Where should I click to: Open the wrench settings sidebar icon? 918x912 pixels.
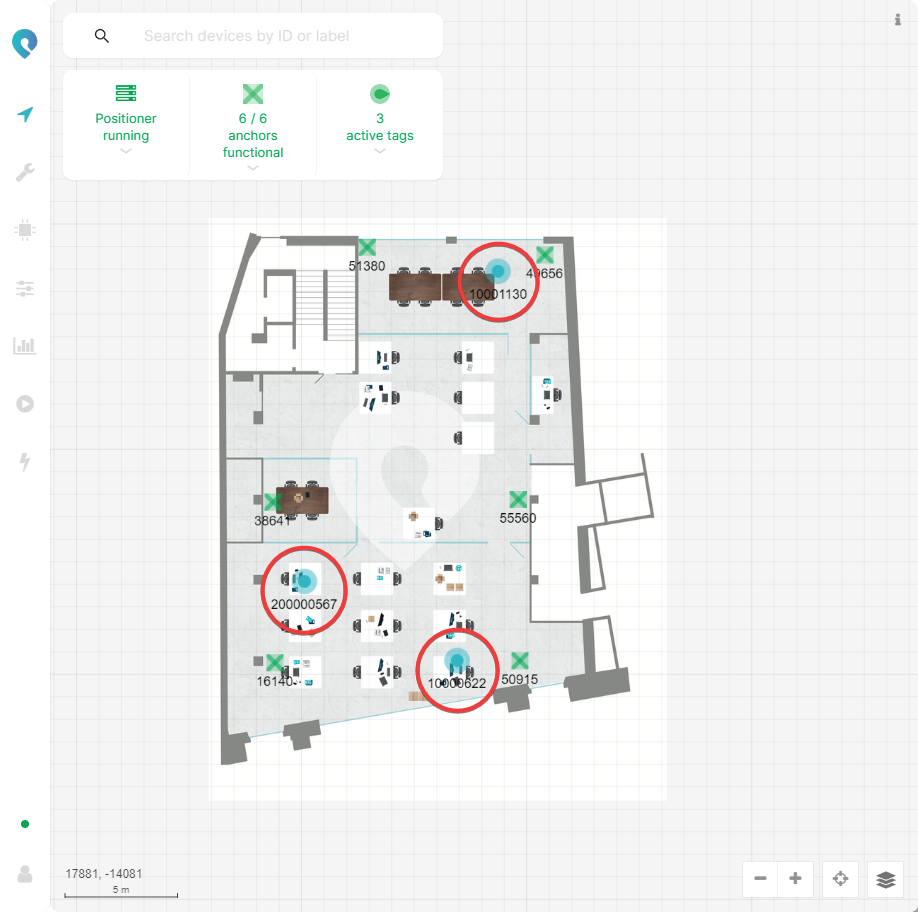[25, 173]
